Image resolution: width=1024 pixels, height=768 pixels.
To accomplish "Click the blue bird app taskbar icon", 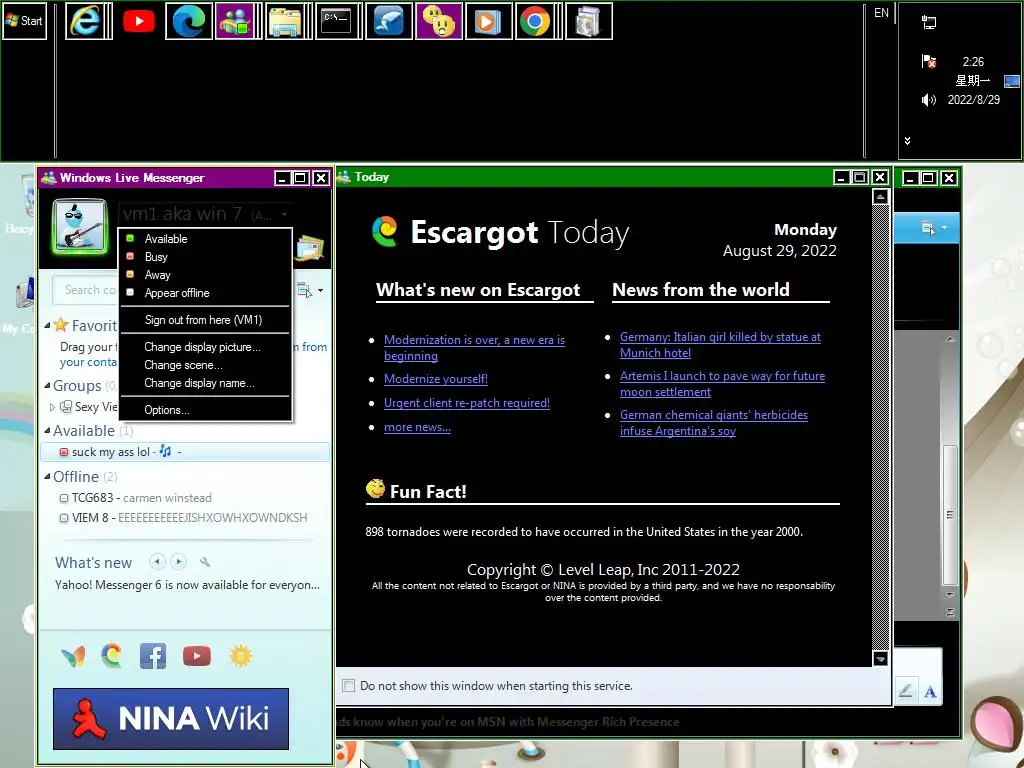I will pyautogui.click(x=389, y=22).
